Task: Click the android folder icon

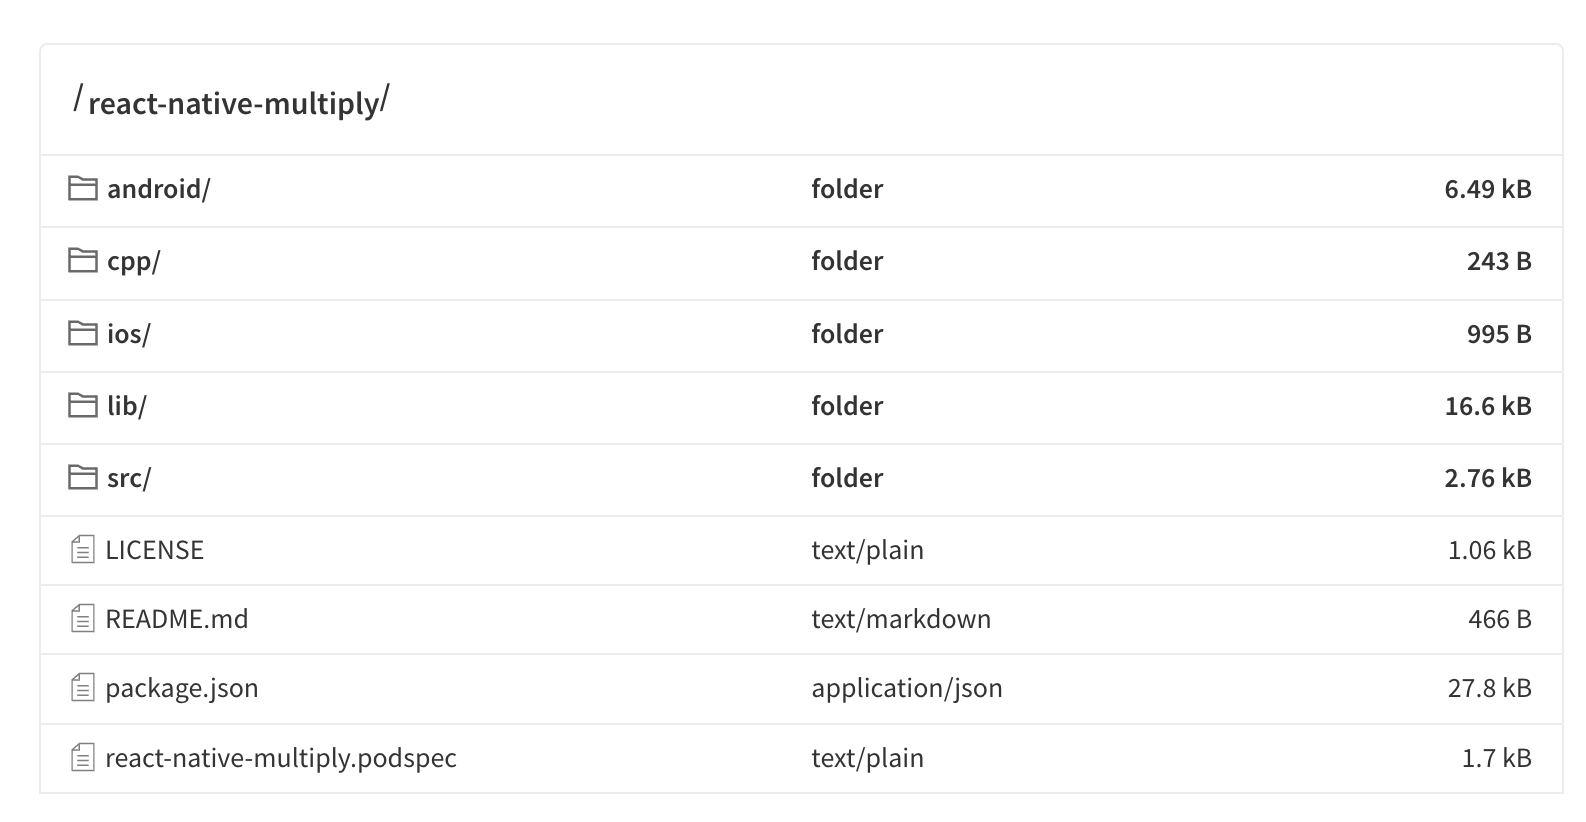Action: [82, 188]
